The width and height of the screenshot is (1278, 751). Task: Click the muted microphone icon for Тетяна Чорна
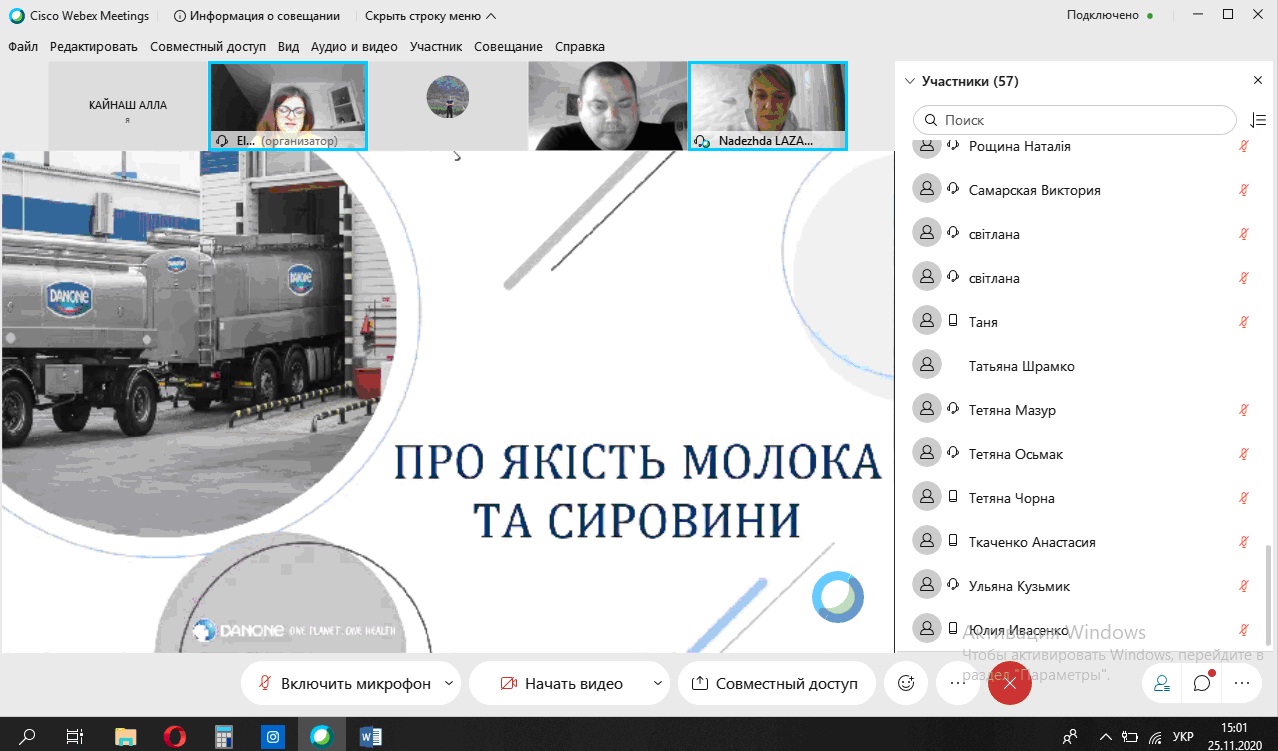pos(1245,498)
